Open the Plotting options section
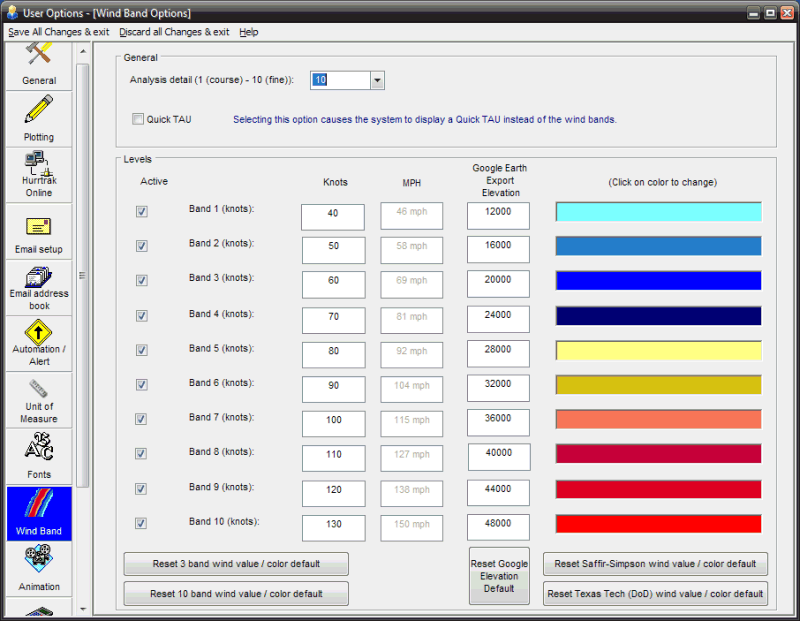Screen dimensions: 800x621 pos(39,118)
